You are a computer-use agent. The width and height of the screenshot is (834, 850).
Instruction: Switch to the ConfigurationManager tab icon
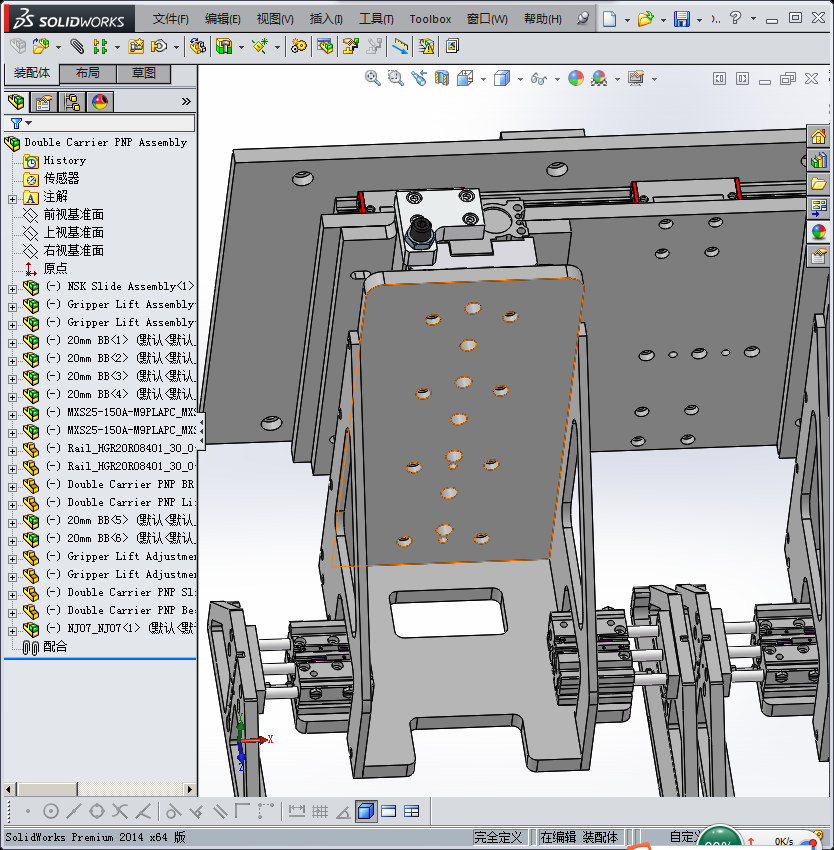point(72,101)
